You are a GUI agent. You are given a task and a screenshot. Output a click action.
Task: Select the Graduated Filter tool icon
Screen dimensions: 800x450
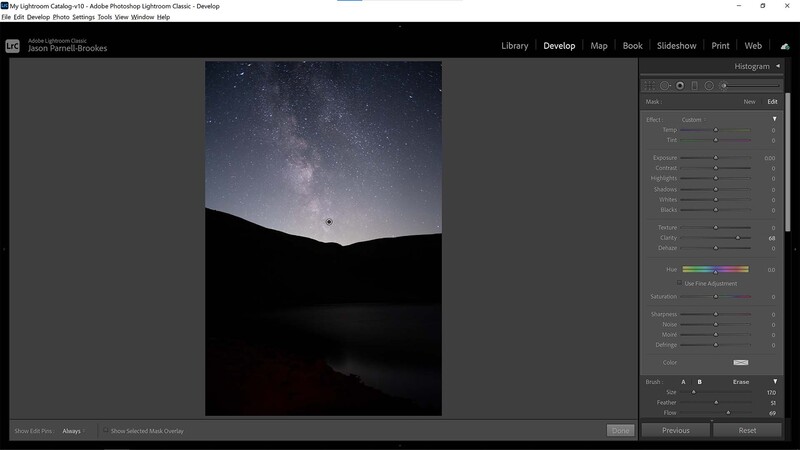point(694,86)
